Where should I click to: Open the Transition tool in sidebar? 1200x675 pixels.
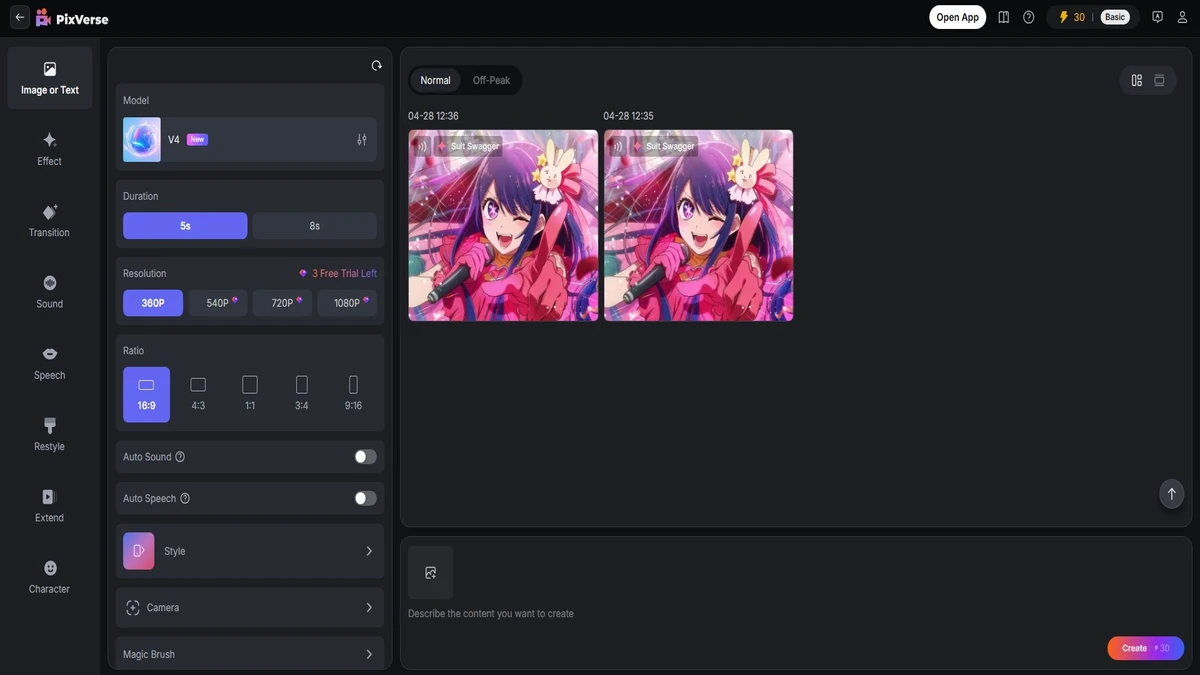click(x=50, y=221)
